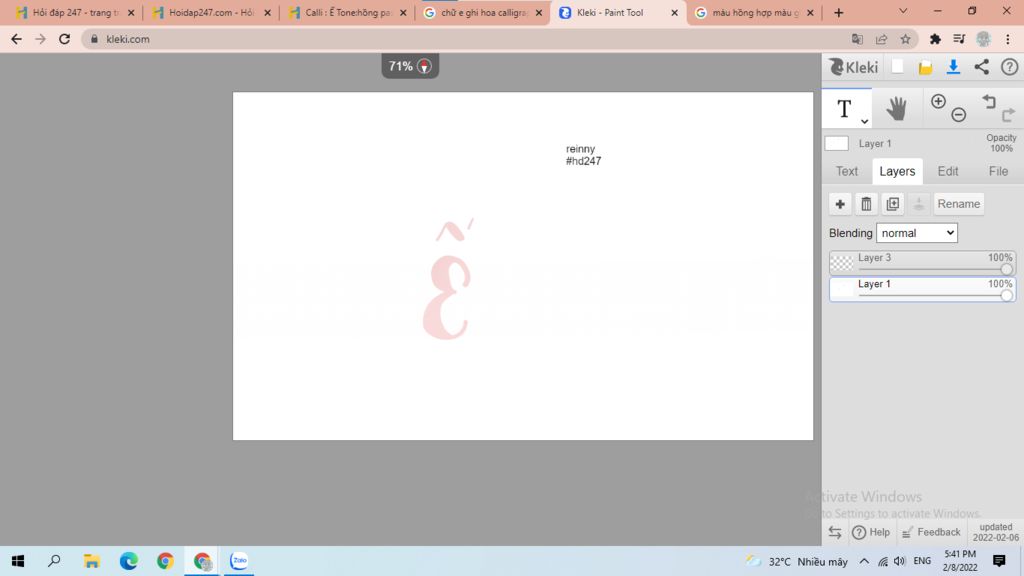The width and height of the screenshot is (1024, 576).
Task: Click Layer 3 thumbnail preview
Action: (842, 263)
